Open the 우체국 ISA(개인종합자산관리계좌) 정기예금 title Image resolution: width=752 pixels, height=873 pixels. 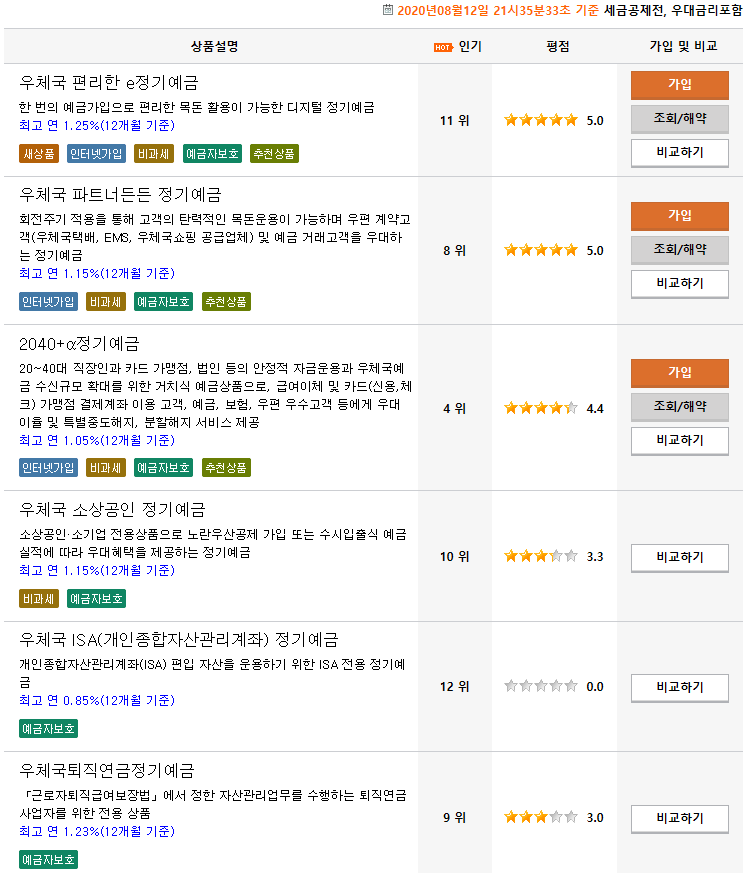[x=179, y=639]
